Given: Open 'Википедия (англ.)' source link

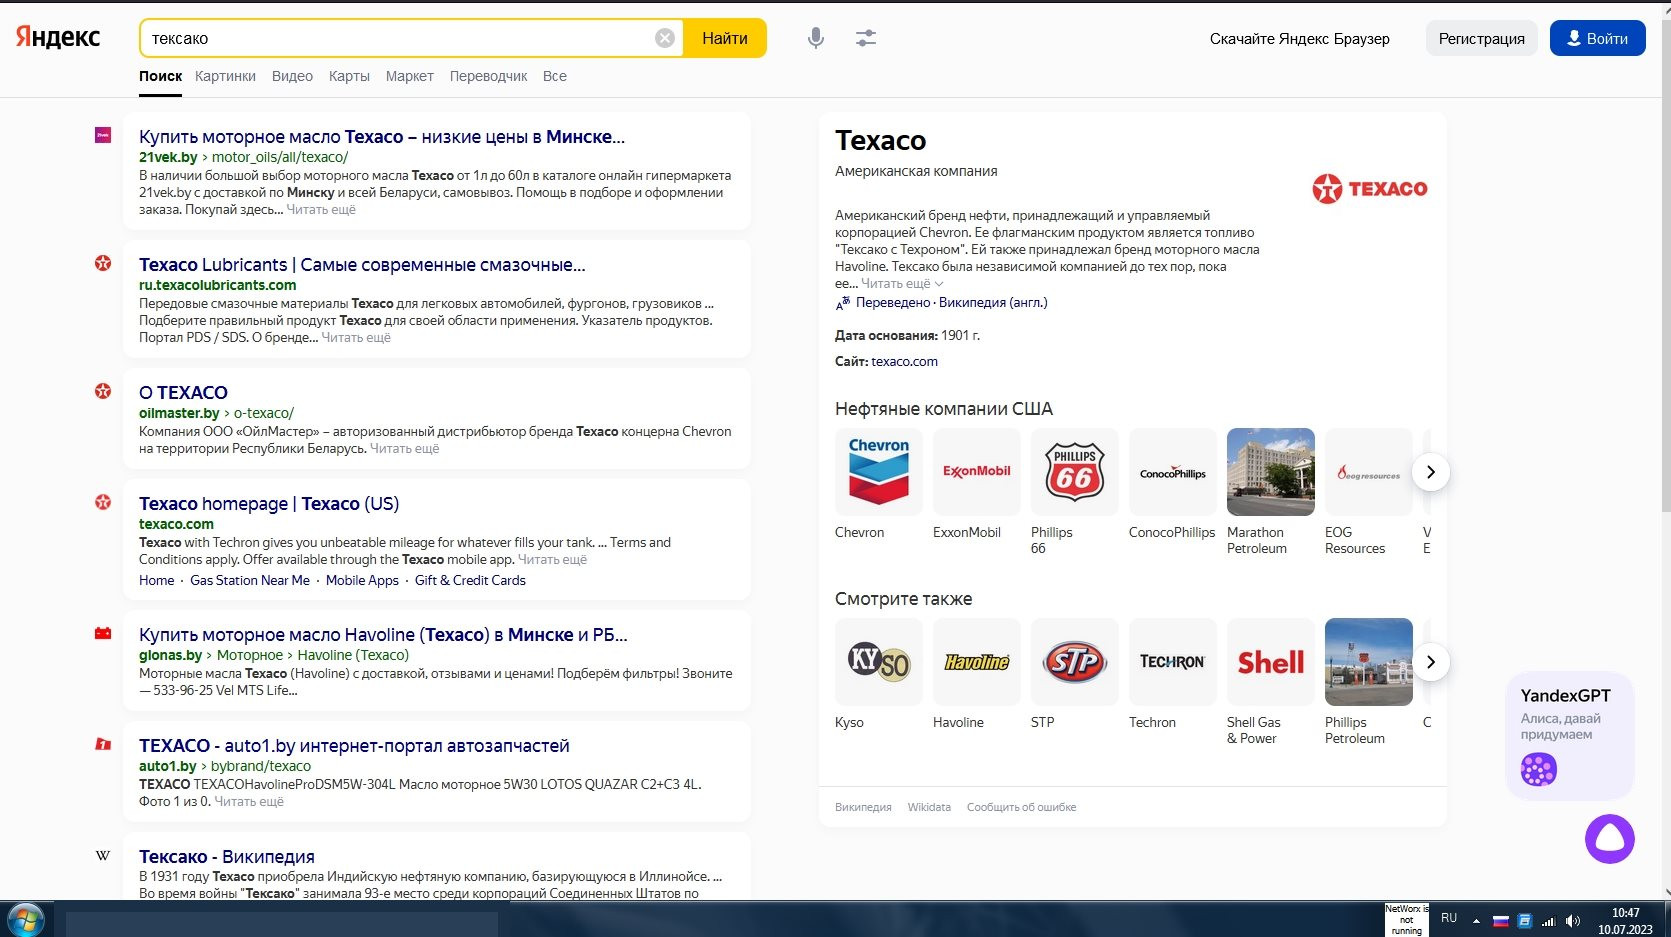Looking at the screenshot, I should click(x=993, y=302).
